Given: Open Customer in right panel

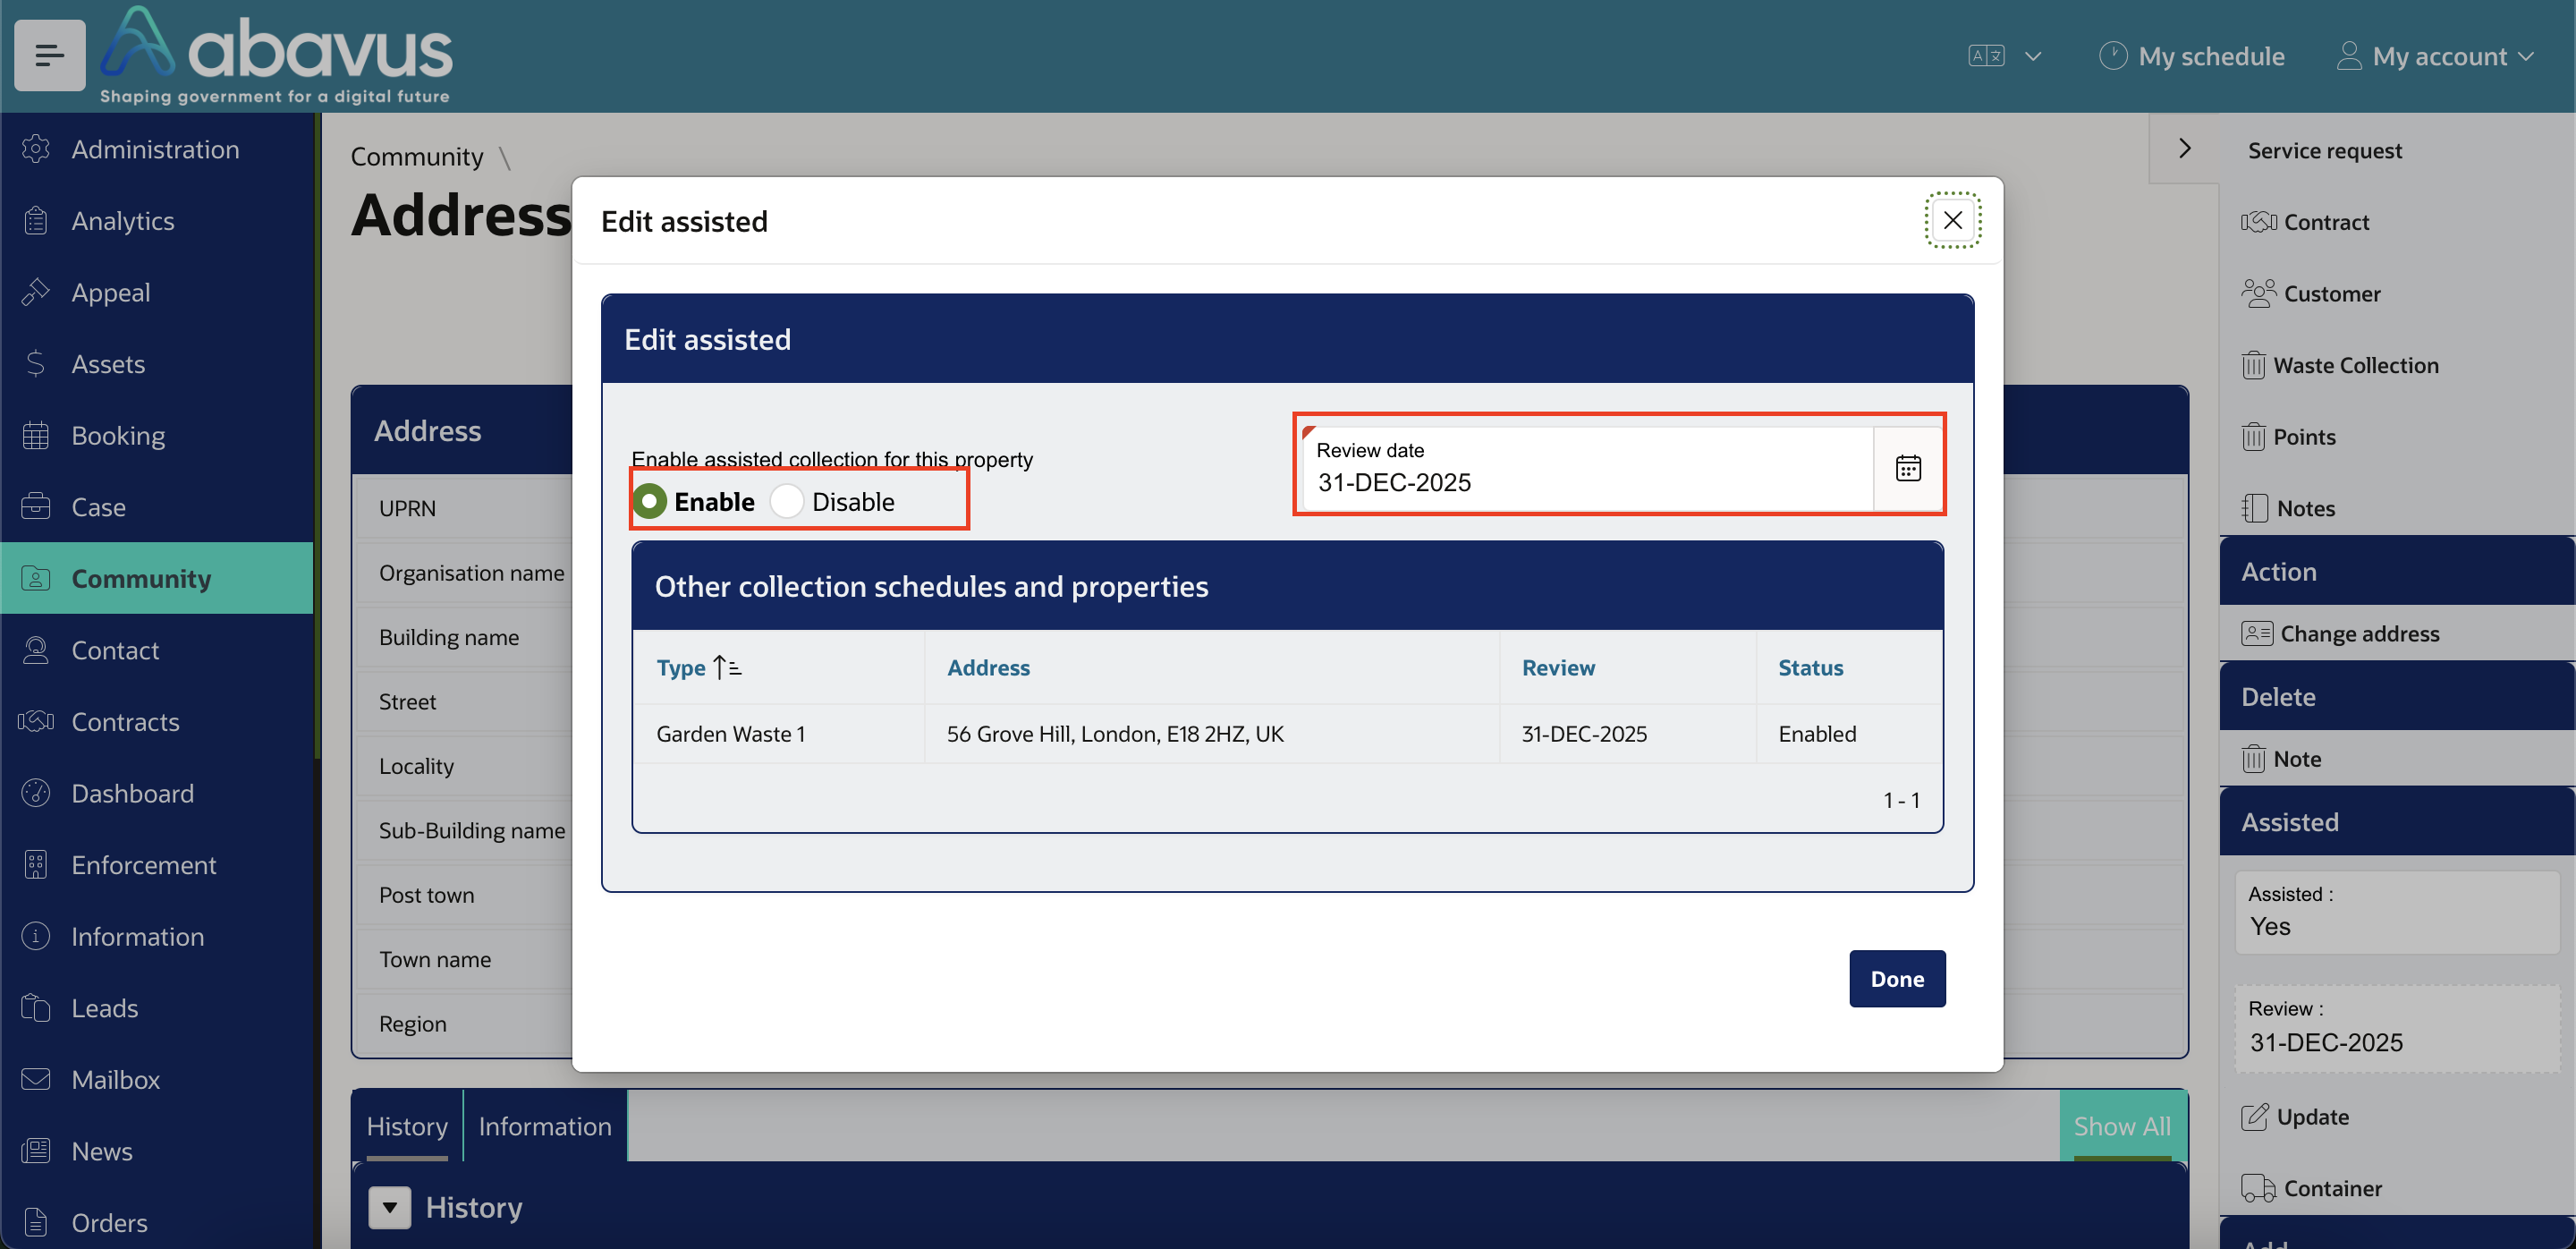Looking at the screenshot, I should (x=2311, y=293).
